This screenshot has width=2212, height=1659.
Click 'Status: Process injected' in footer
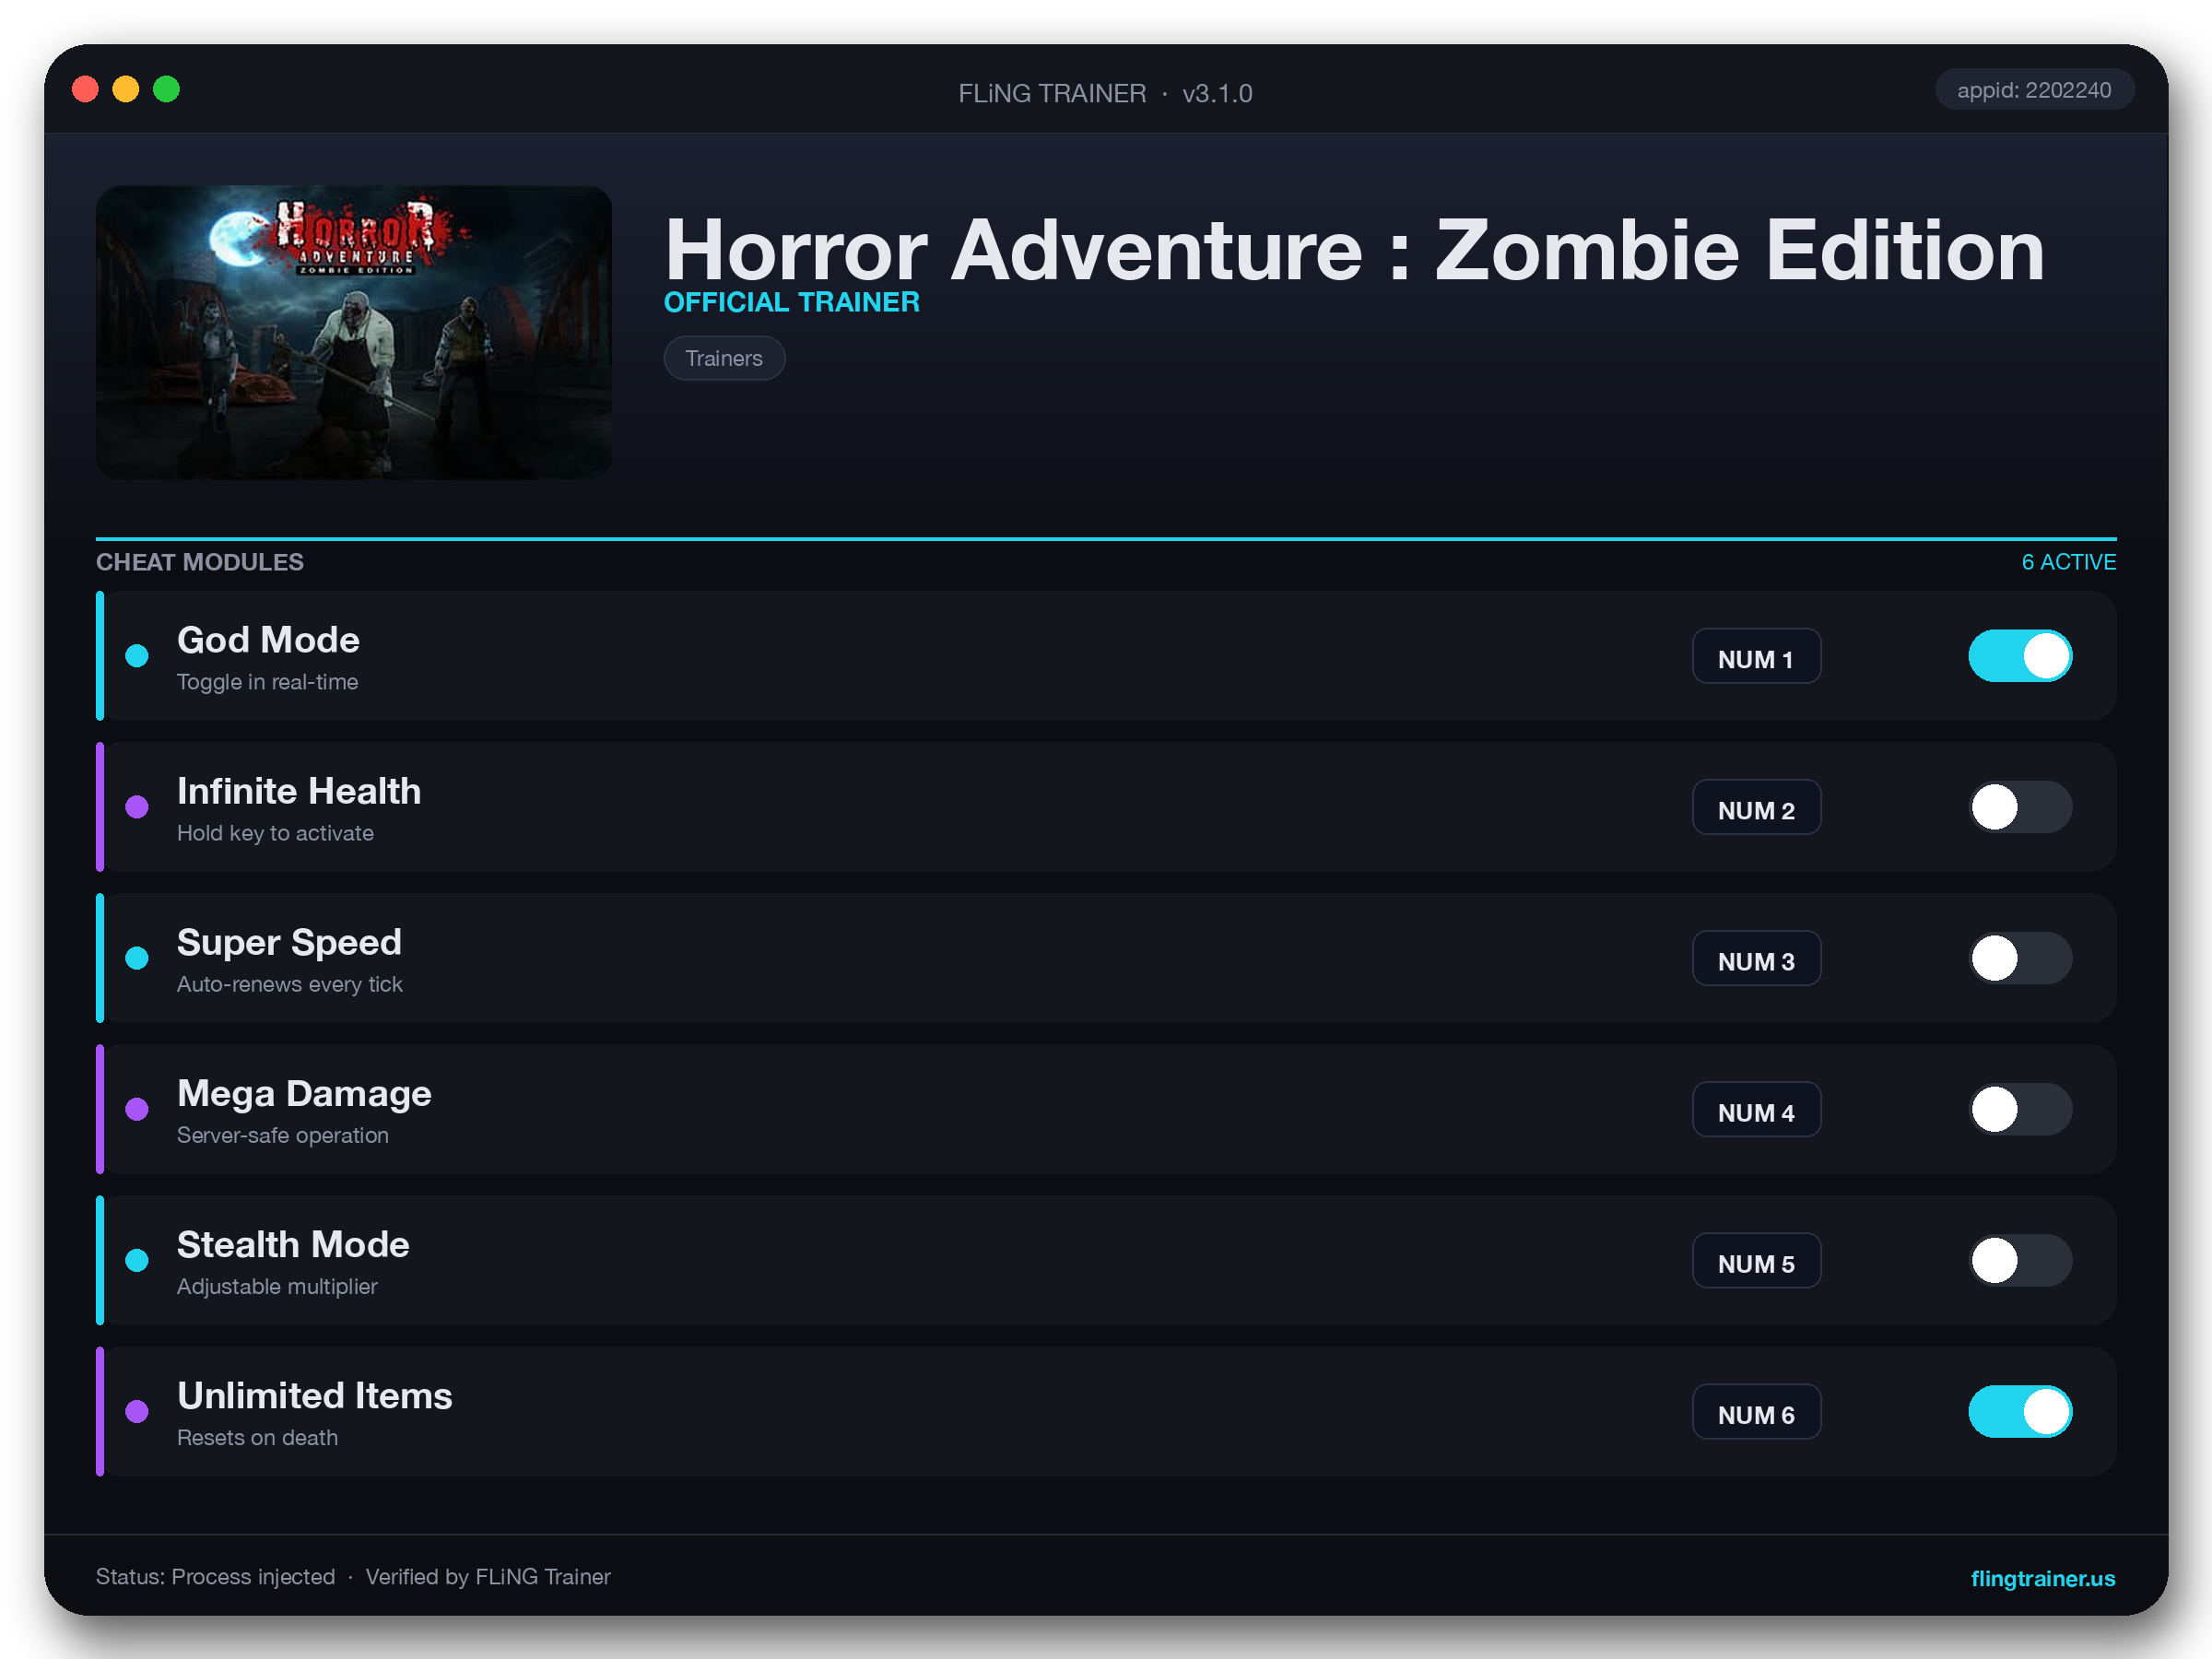coord(216,1577)
